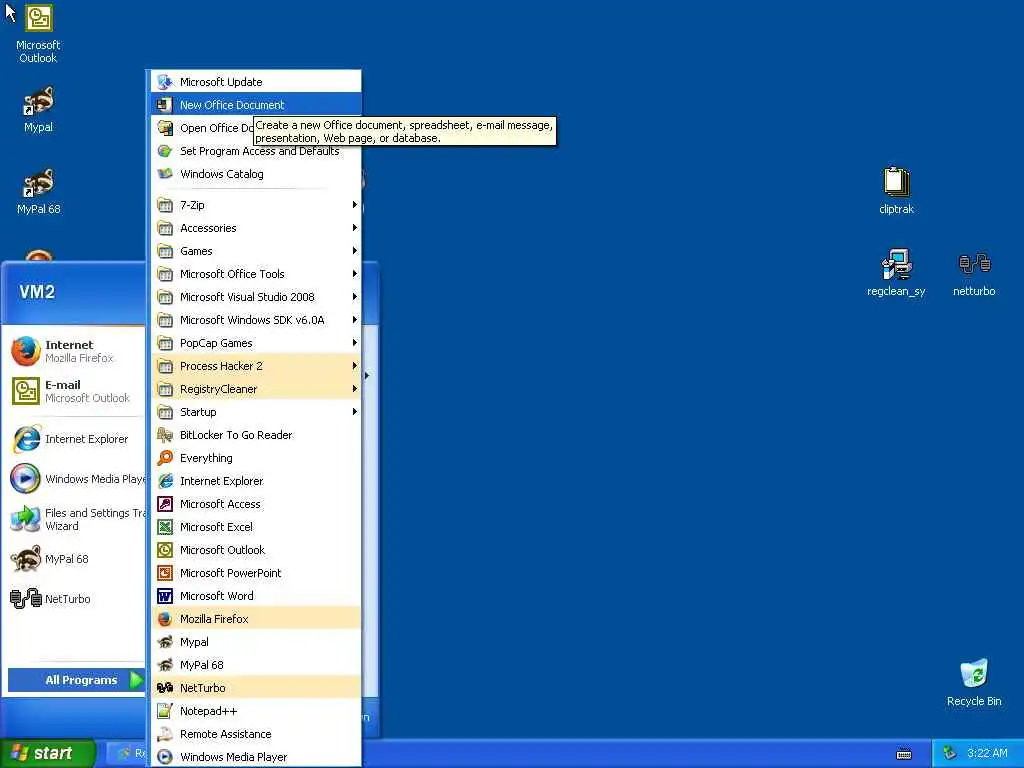Screen dimensions: 1024x768
Task: Expand Microsoft Office Tools submenu
Action: tap(256, 274)
